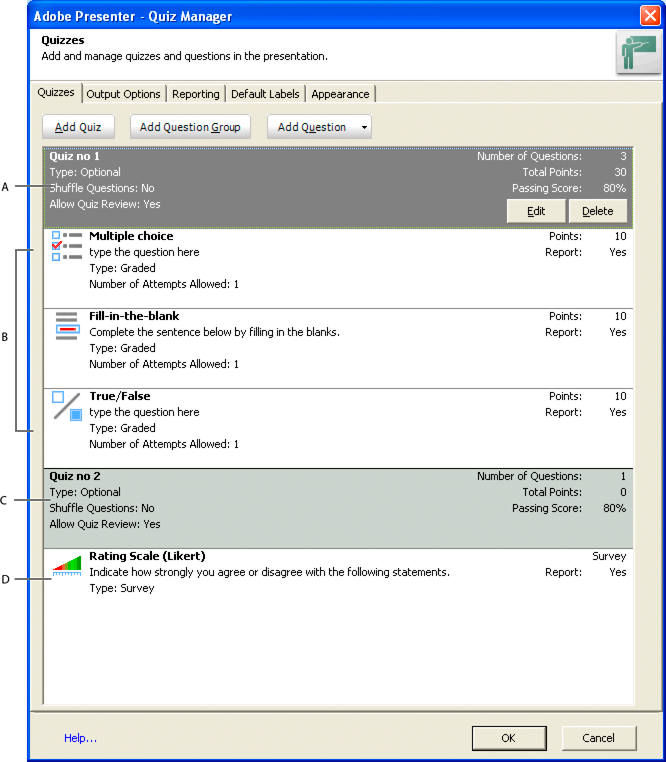
Task: Switch to the Quizzes tab
Action: [56, 92]
